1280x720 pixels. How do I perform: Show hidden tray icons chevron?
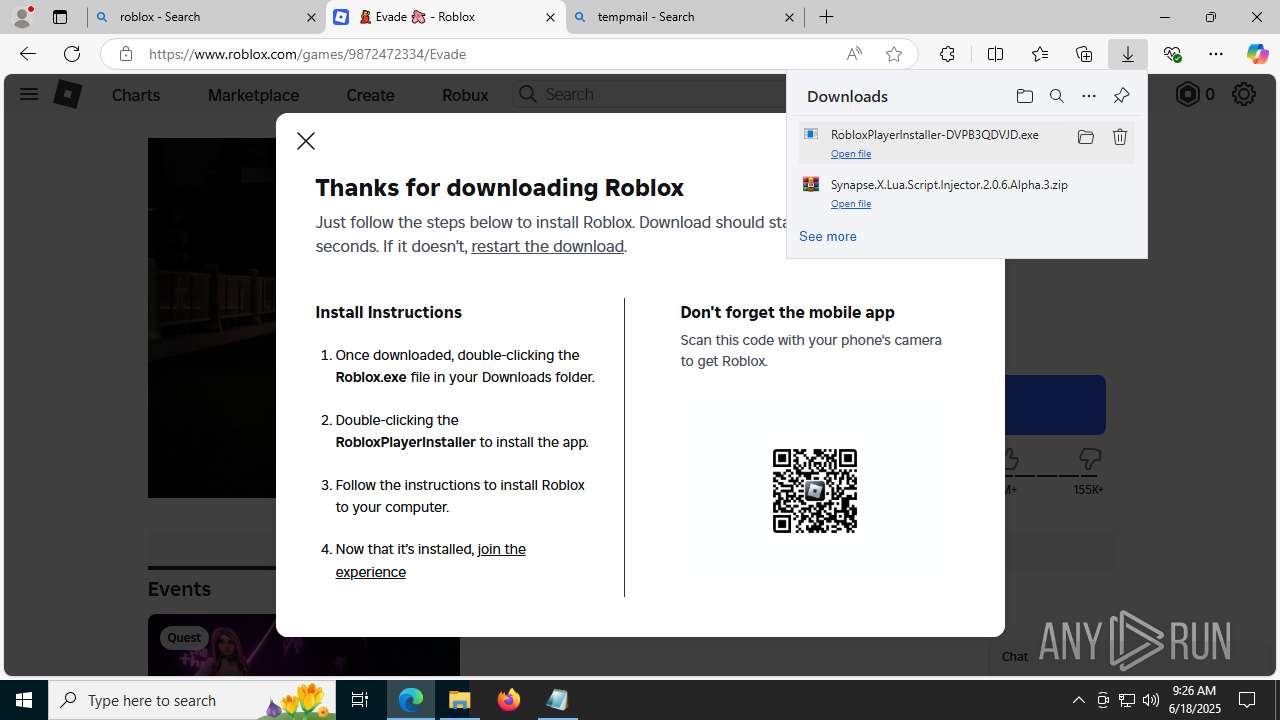(1078, 700)
